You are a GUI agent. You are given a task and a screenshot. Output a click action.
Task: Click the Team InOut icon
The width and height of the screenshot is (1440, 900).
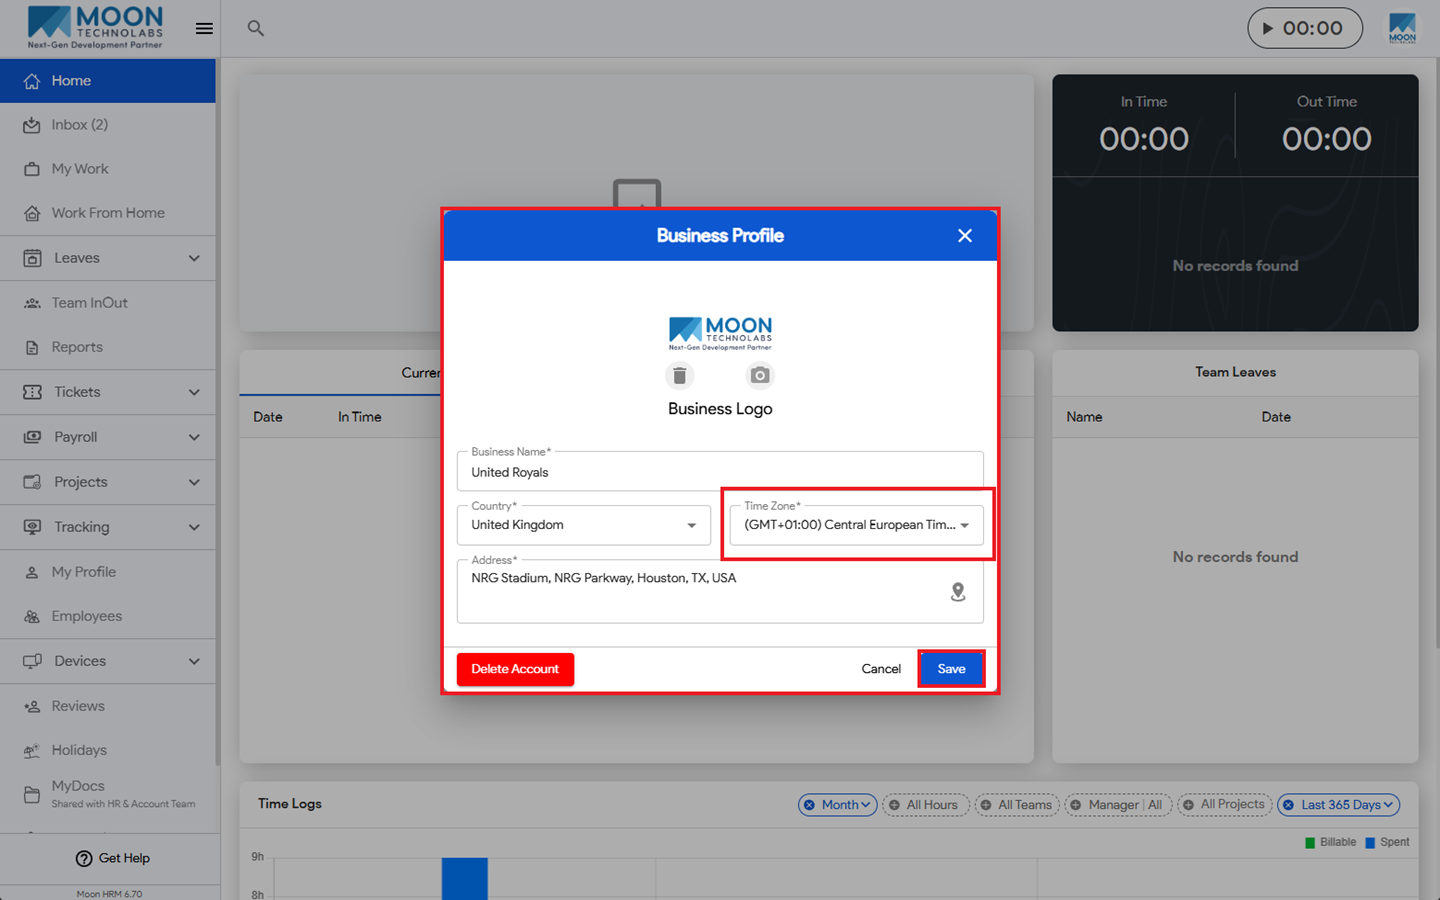[x=32, y=303]
